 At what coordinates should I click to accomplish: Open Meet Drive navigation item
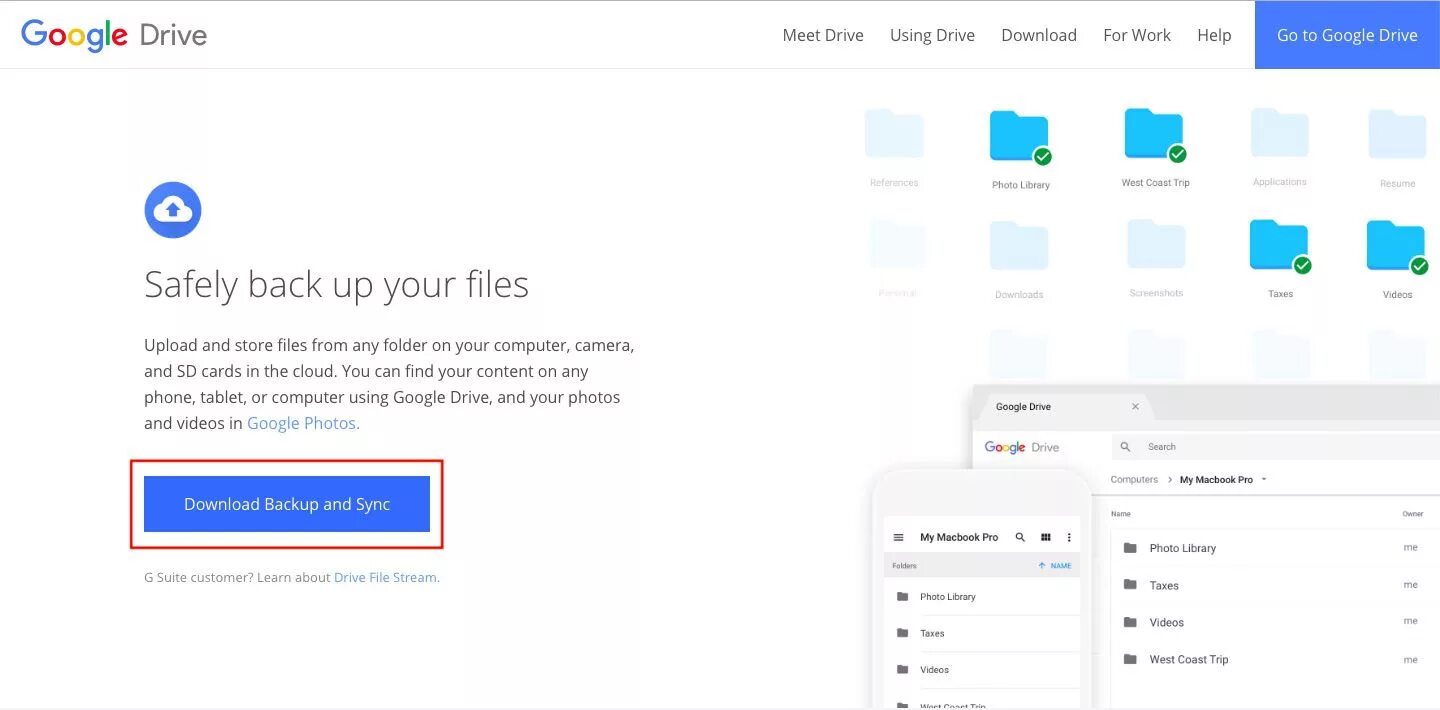(x=823, y=35)
